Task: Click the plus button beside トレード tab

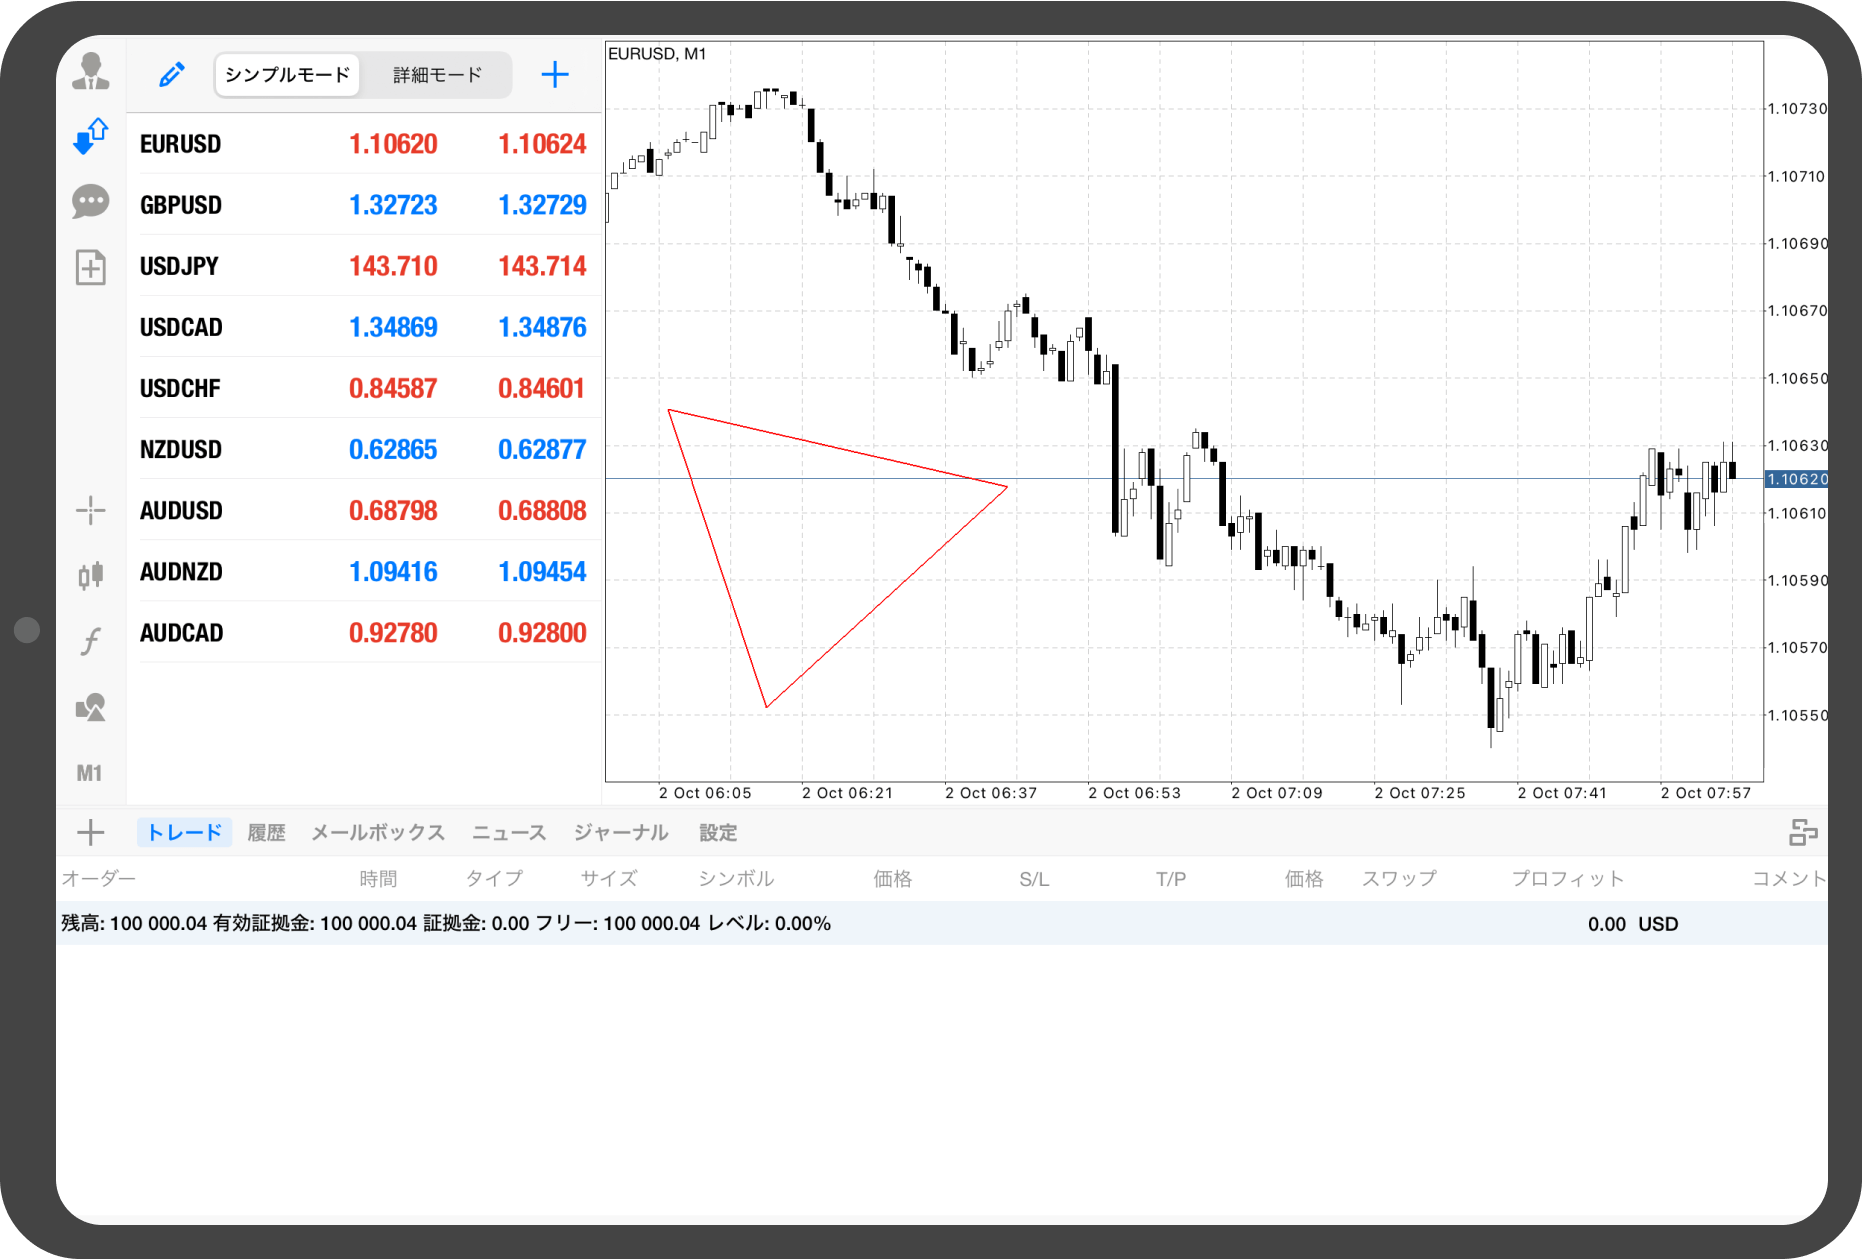Action: point(91,832)
